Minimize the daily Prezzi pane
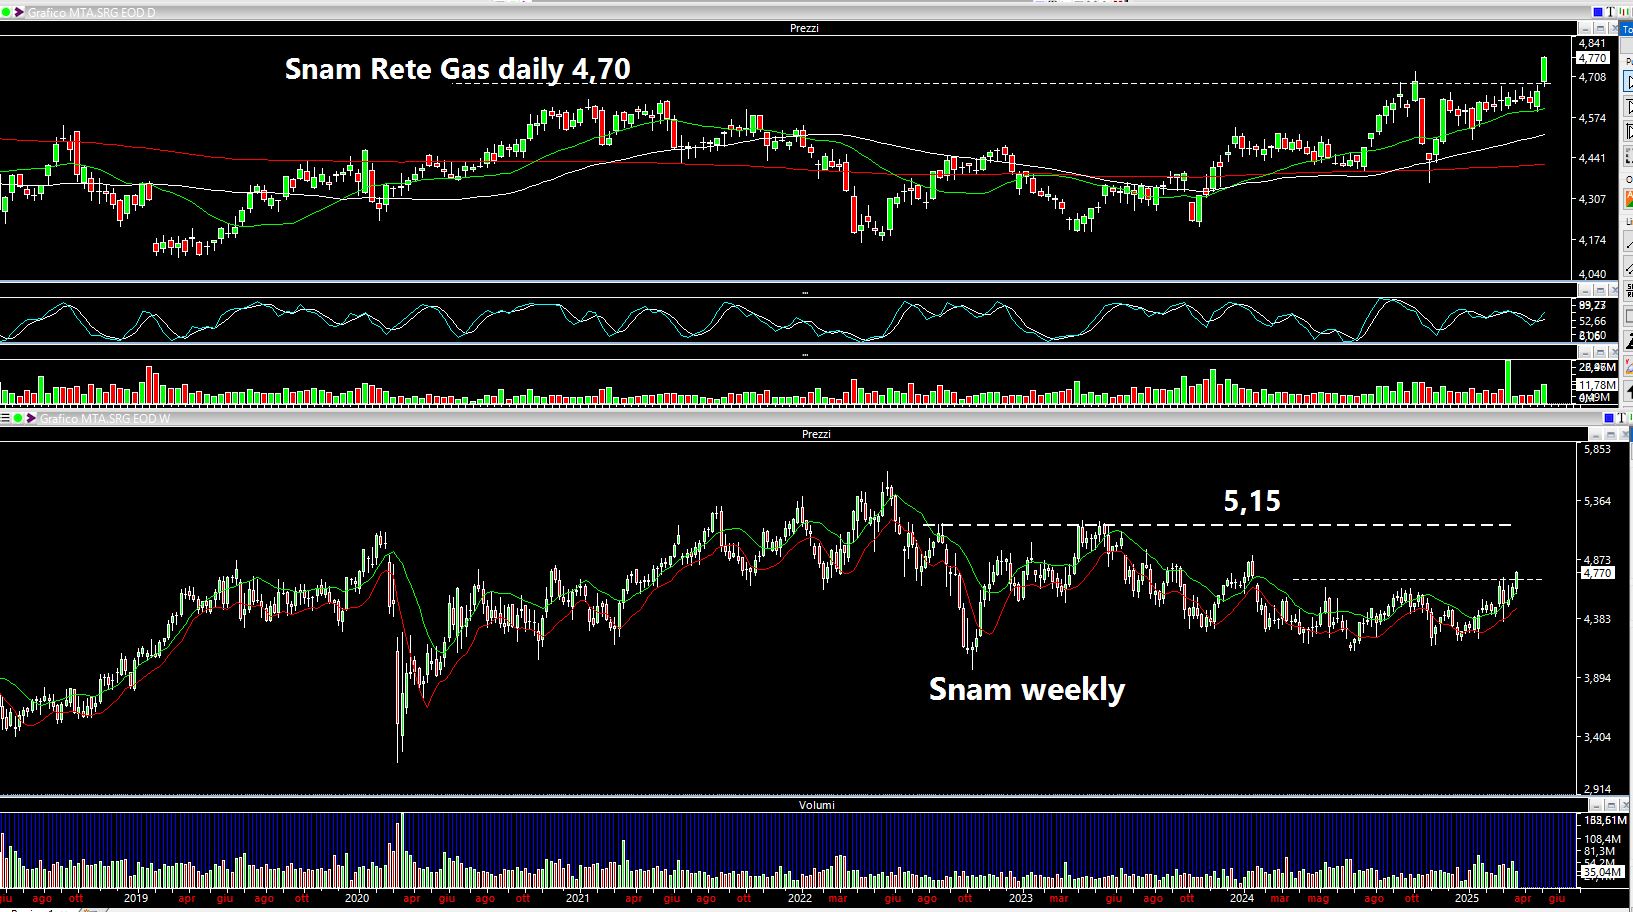Screen dimensions: 1633x912 click(1585, 28)
